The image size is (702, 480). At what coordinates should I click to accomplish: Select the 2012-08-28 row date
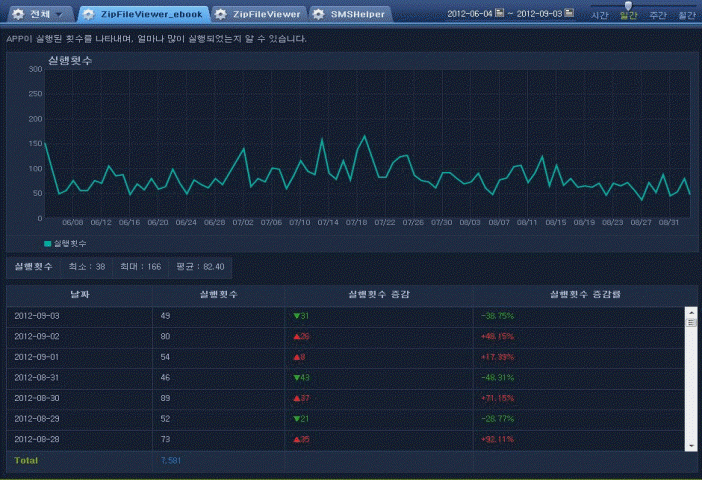(37, 440)
